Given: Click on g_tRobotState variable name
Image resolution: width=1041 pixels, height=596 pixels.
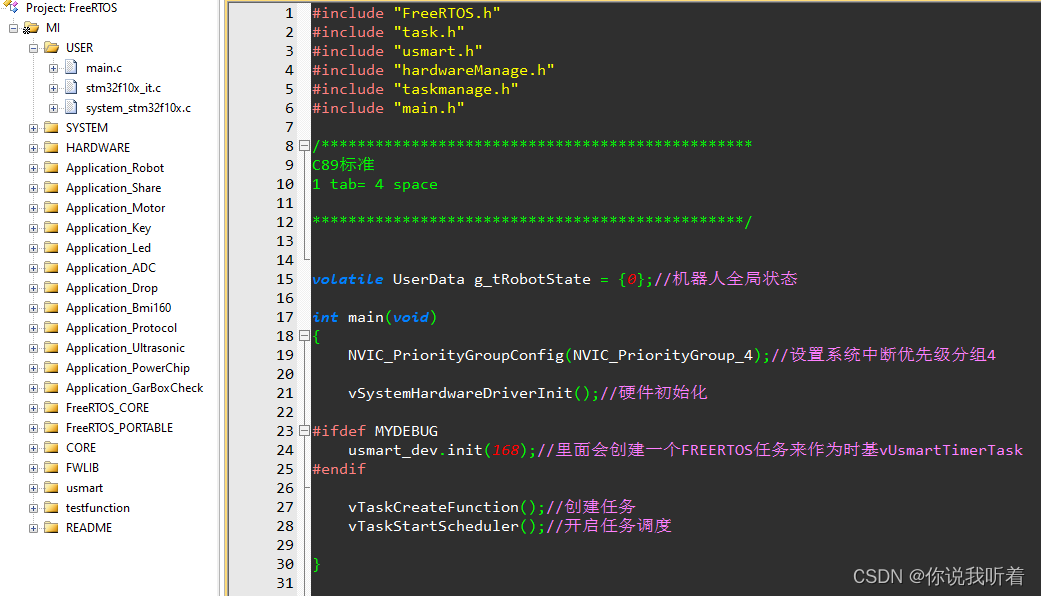Looking at the screenshot, I should pyautogui.click(x=532, y=279).
